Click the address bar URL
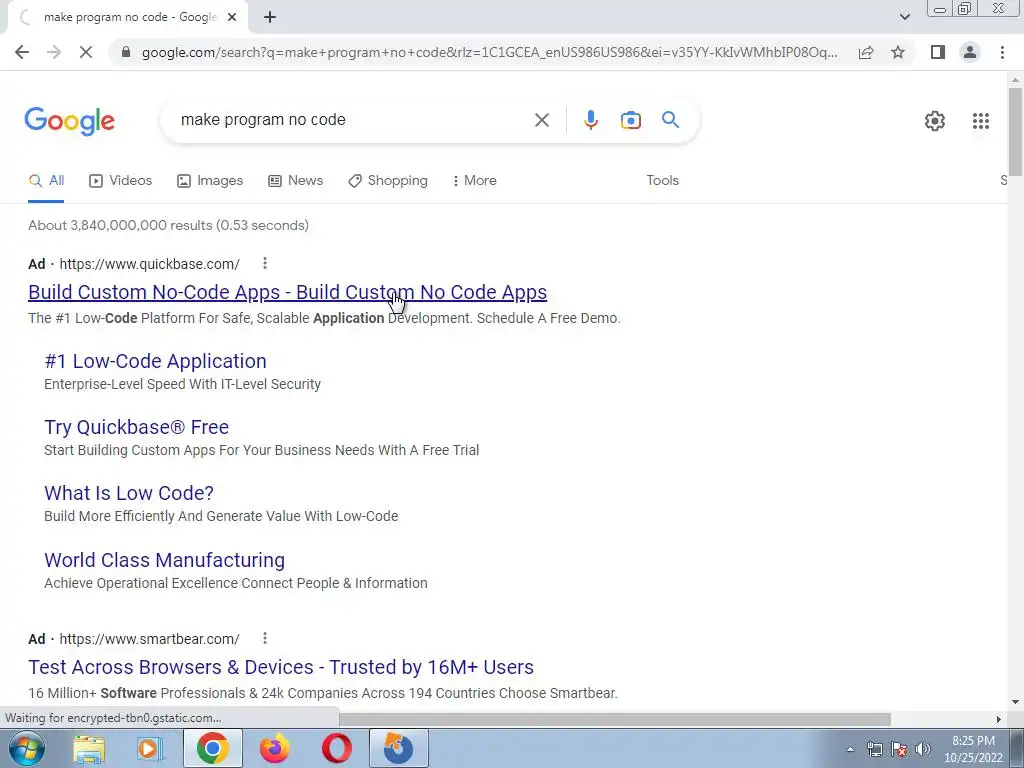The height and width of the screenshot is (768, 1024). point(490,52)
